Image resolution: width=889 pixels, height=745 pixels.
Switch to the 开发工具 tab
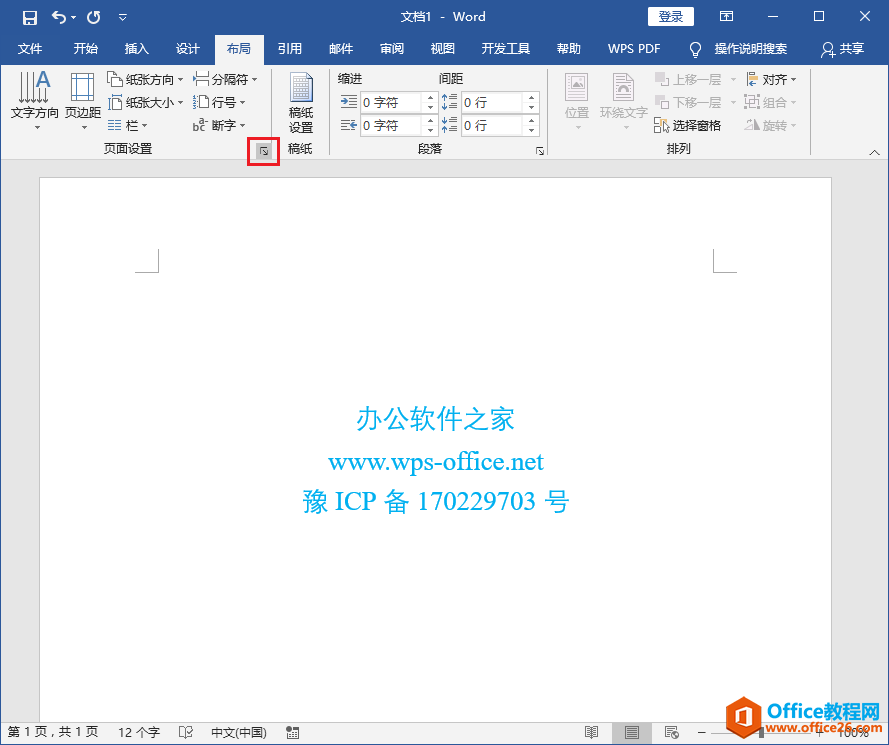click(x=506, y=49)
